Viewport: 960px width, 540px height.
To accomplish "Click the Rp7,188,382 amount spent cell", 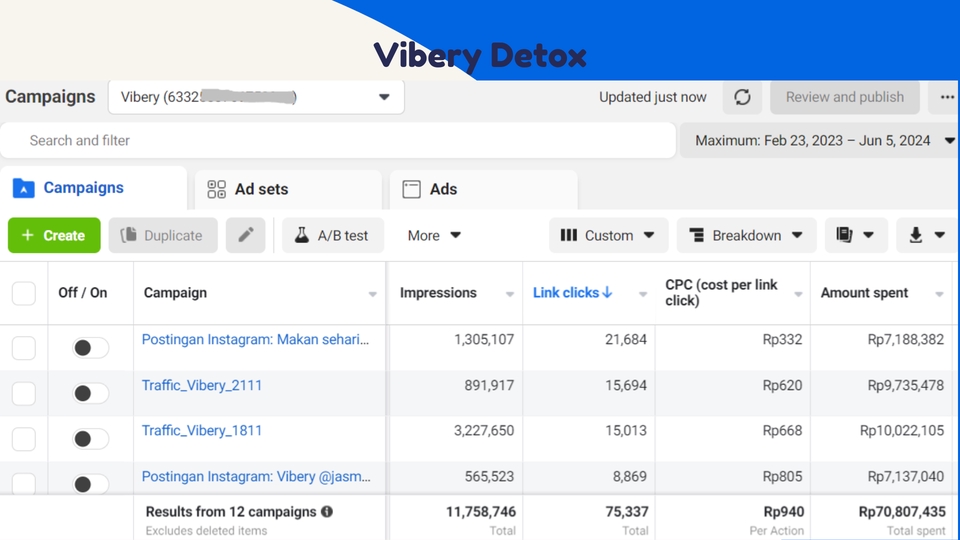I will coord(906,339).
